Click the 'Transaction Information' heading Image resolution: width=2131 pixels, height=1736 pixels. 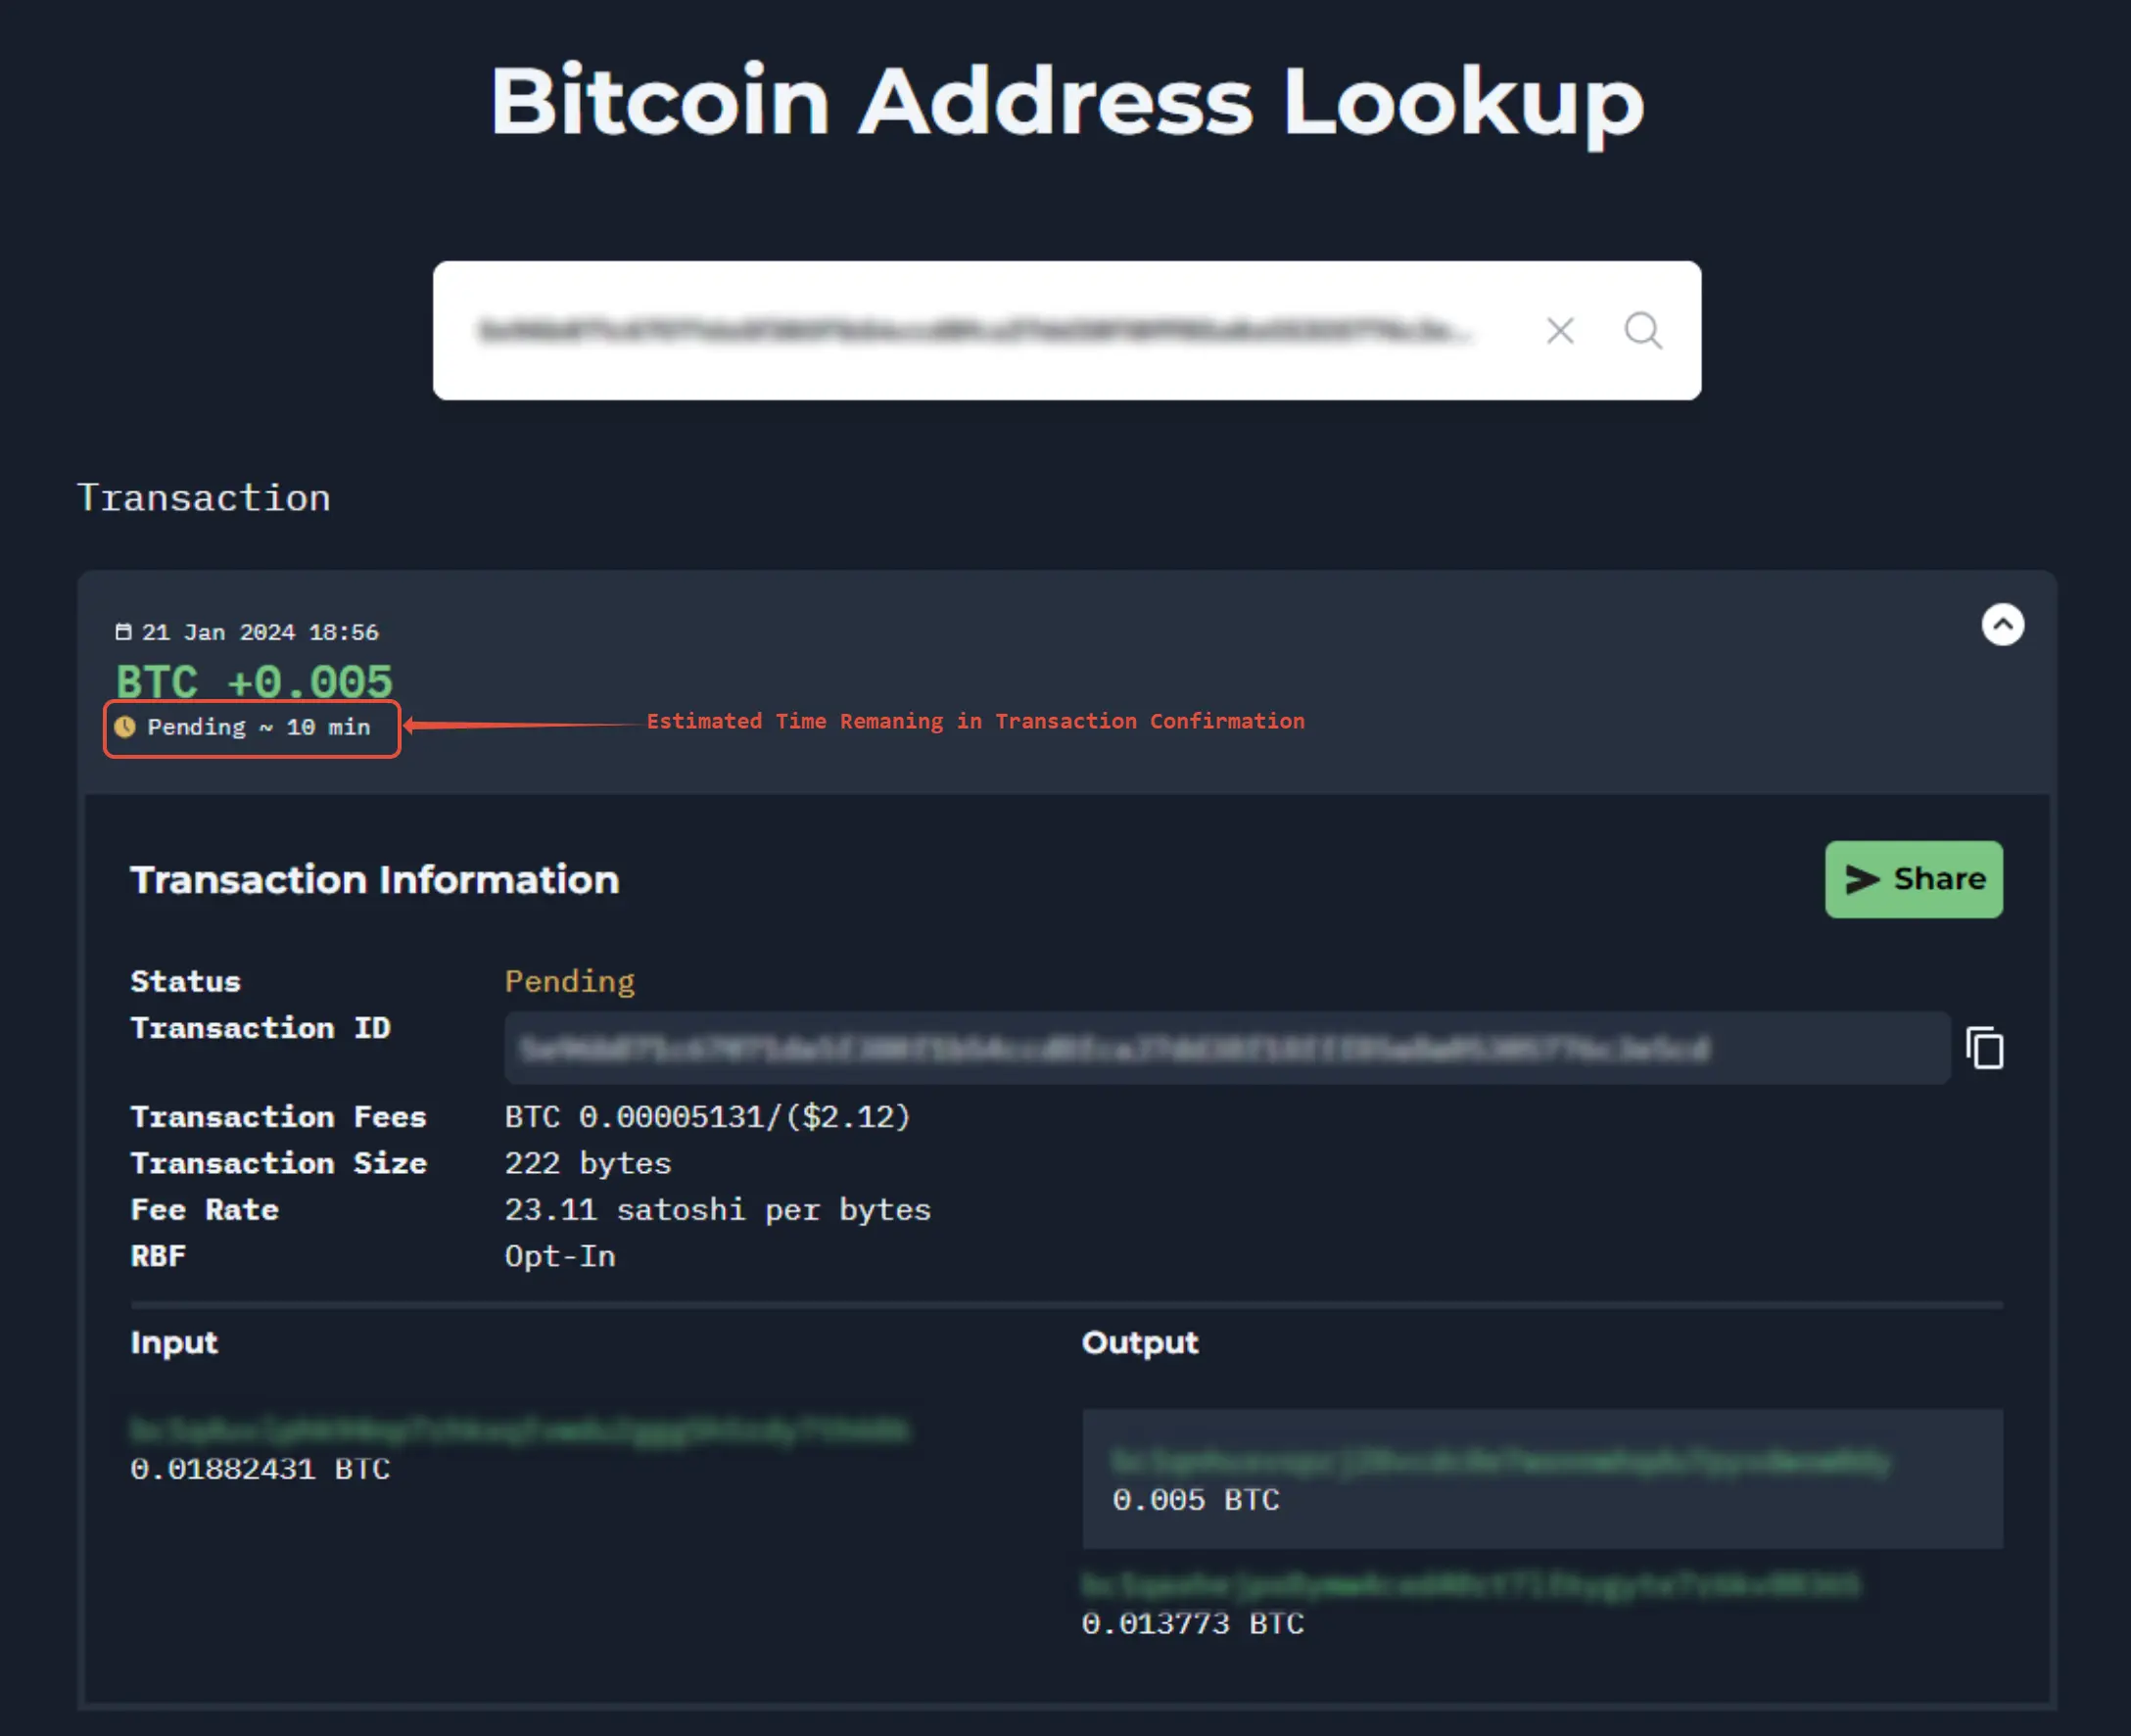pos(375,880)
